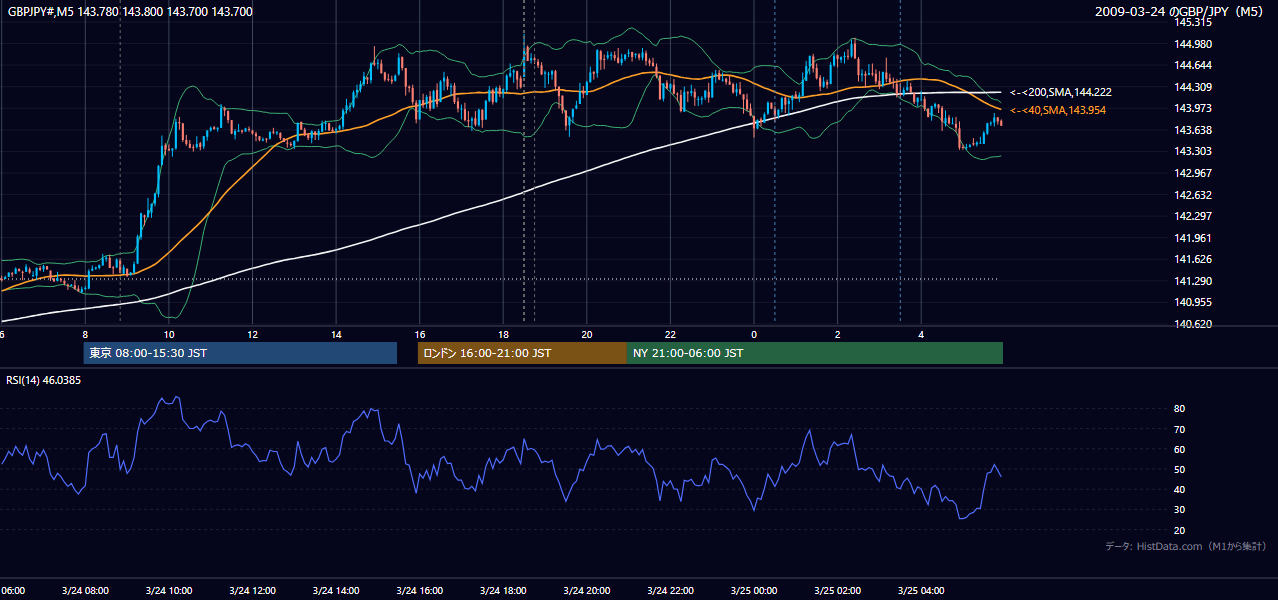Click the 3/24 12:00 bottom time label
1278x600 pixels.
[x=253, y=591]
